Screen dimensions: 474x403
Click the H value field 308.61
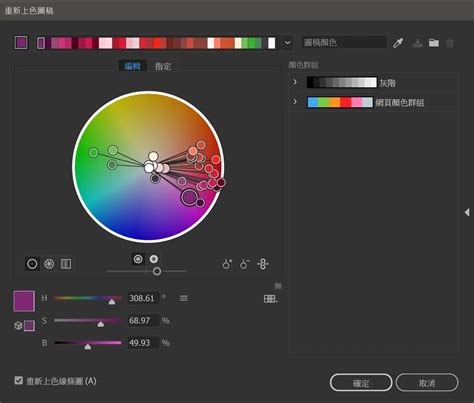click(x=143, y=298)
